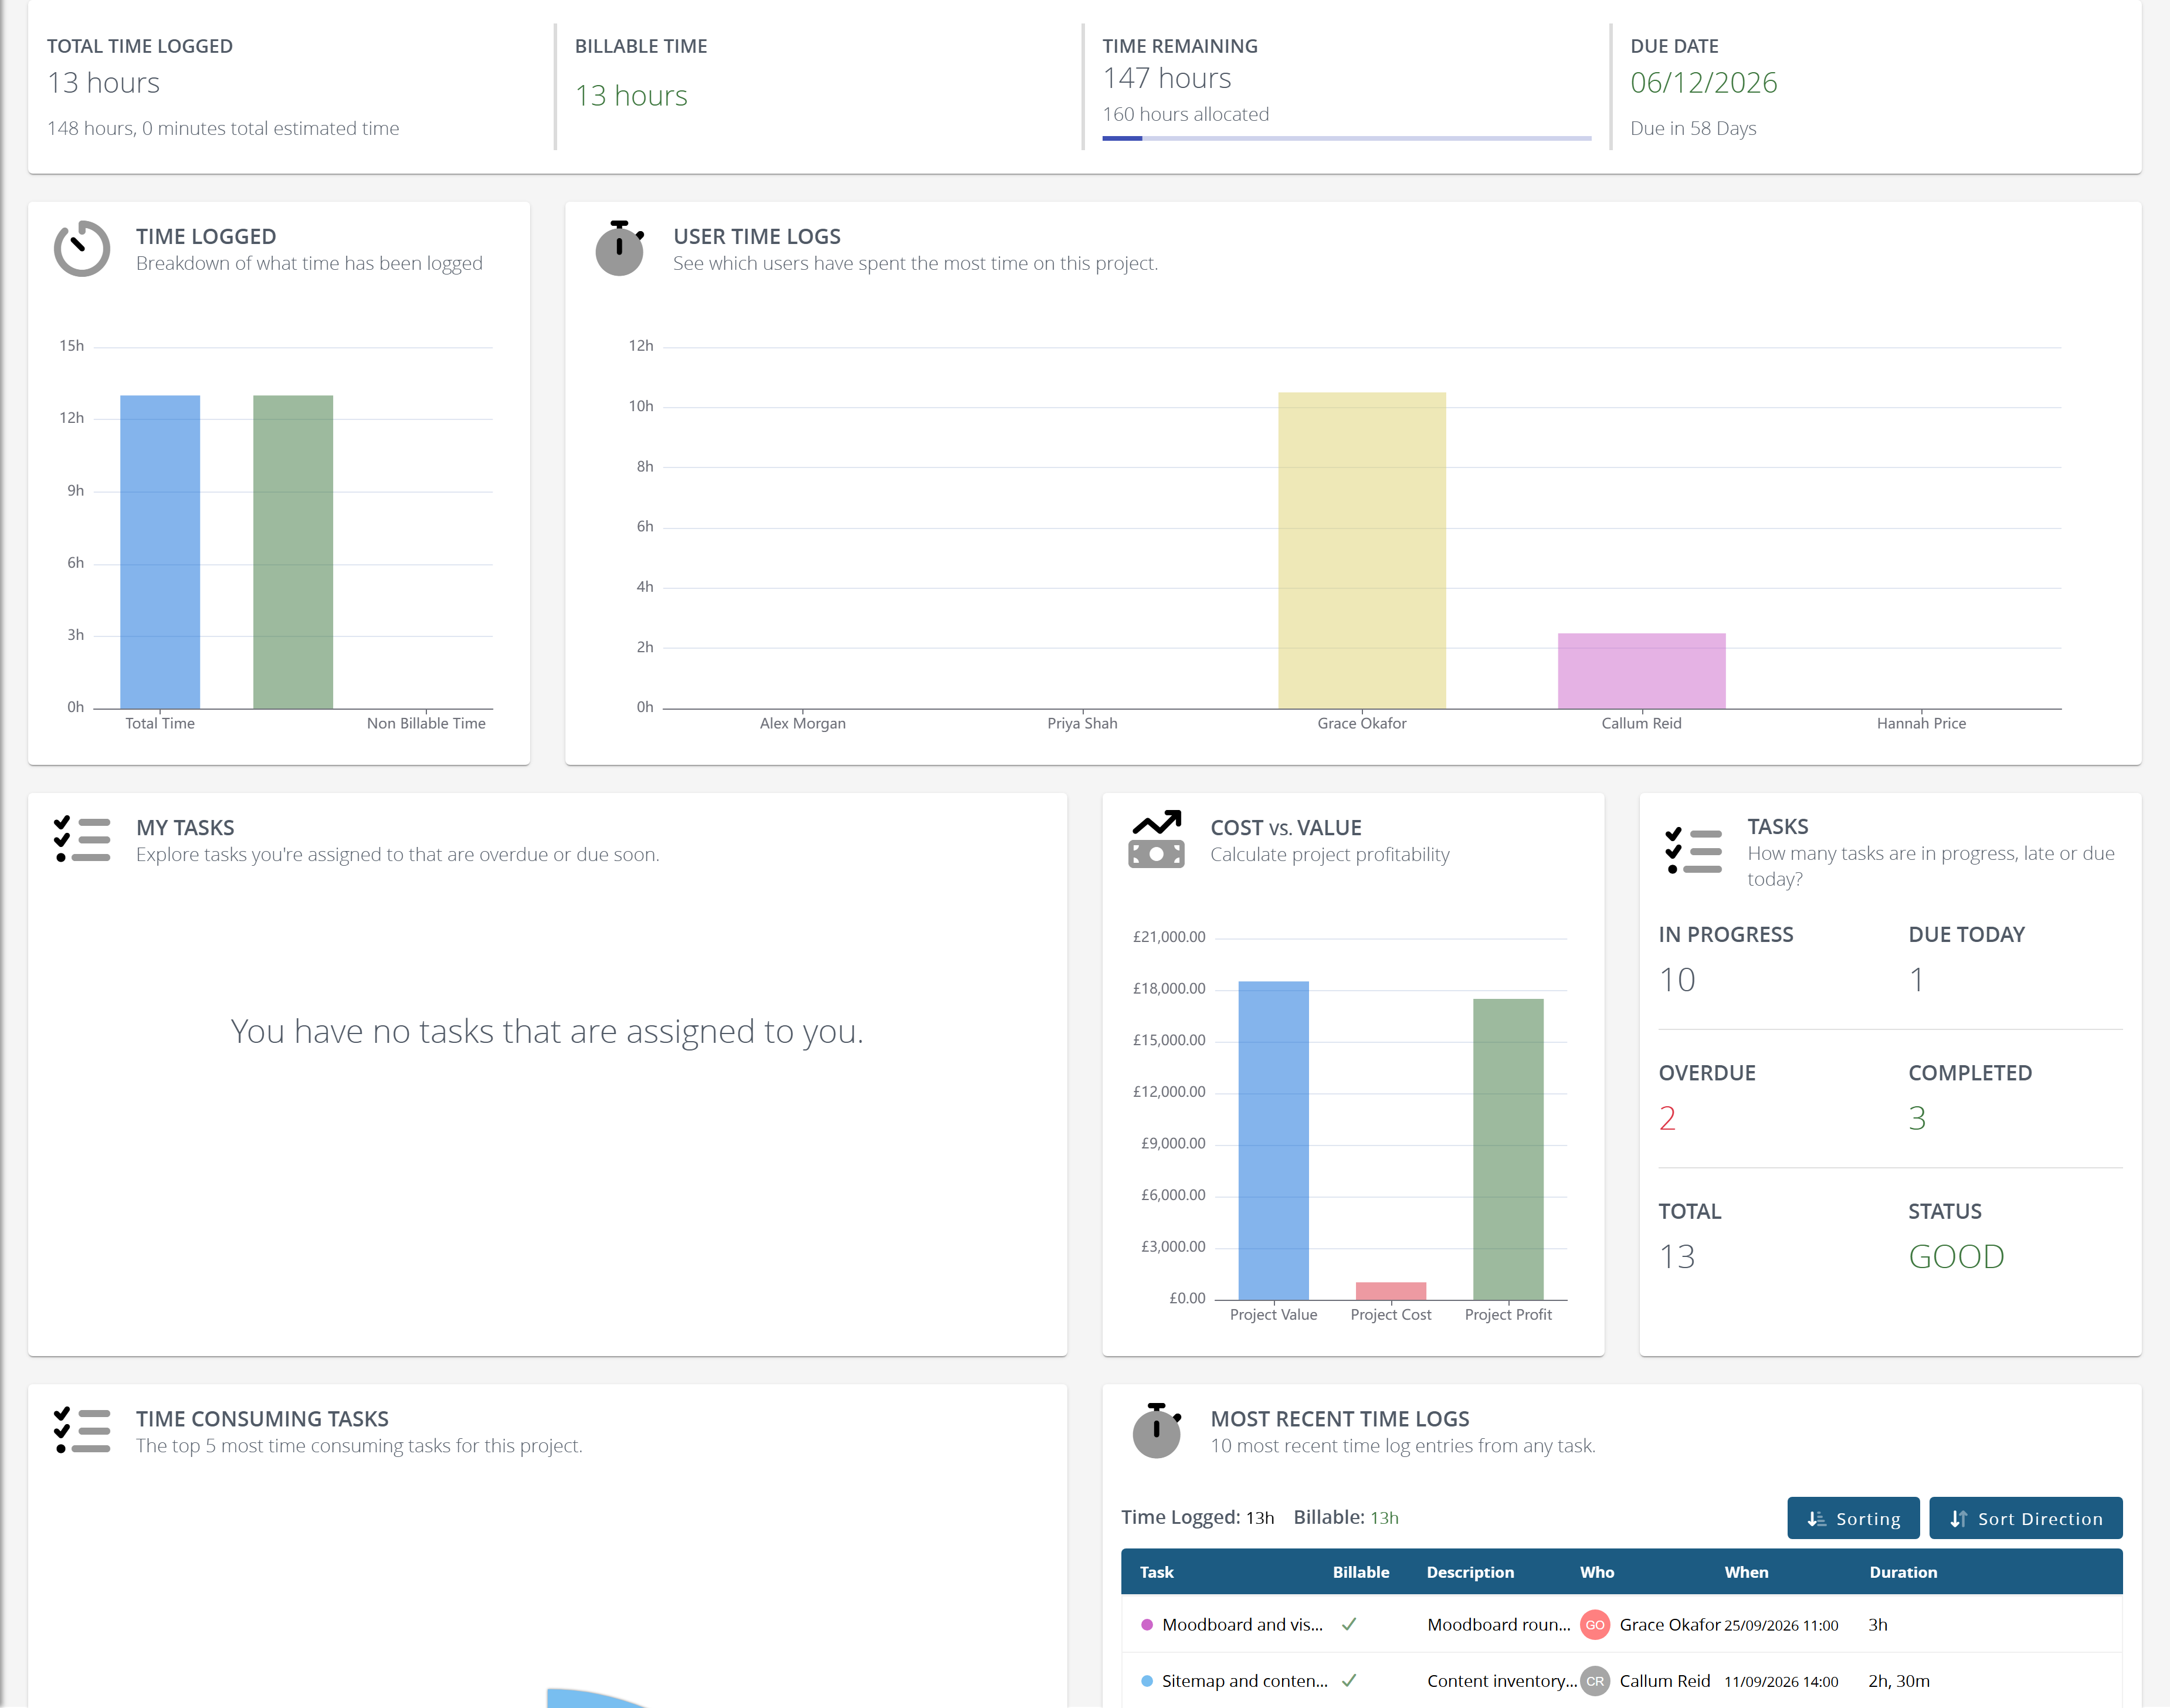This screenshot has height=1708, width=2170.
Task: Click the blue dot beside Sitemap task
Action: click(1147, 1681)
